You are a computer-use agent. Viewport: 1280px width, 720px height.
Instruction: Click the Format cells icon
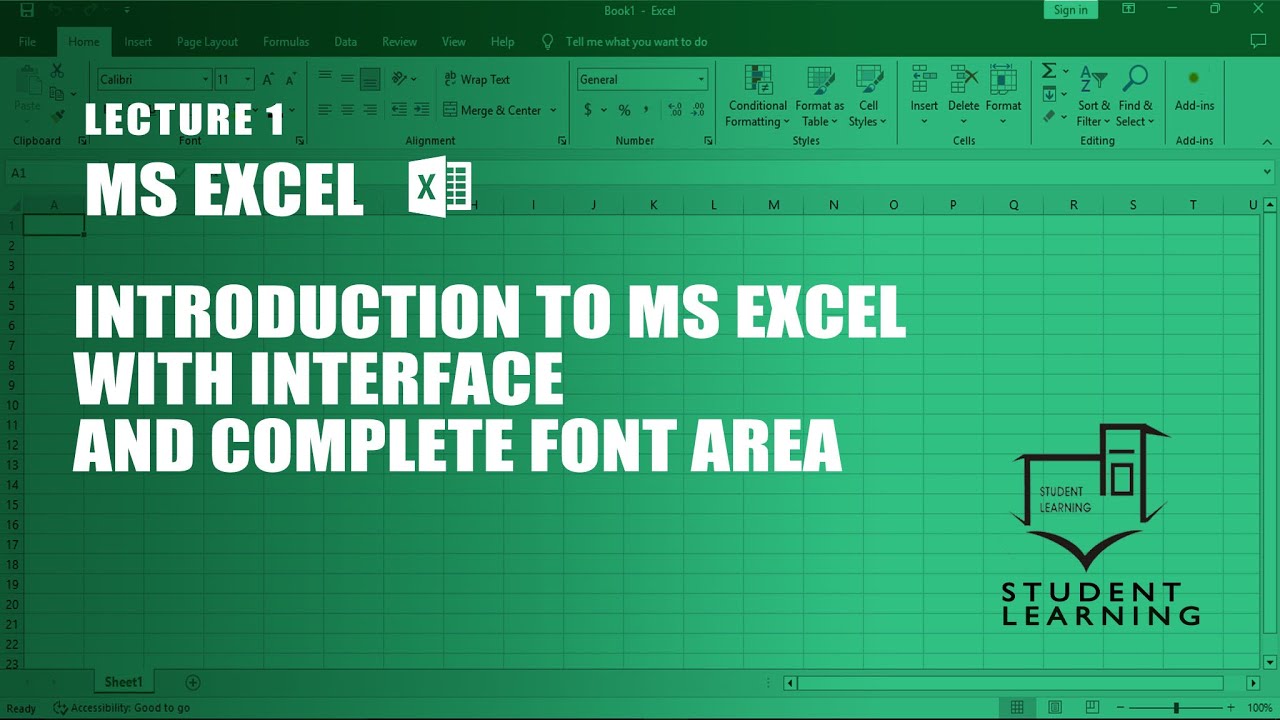[x=1003, y=80]
